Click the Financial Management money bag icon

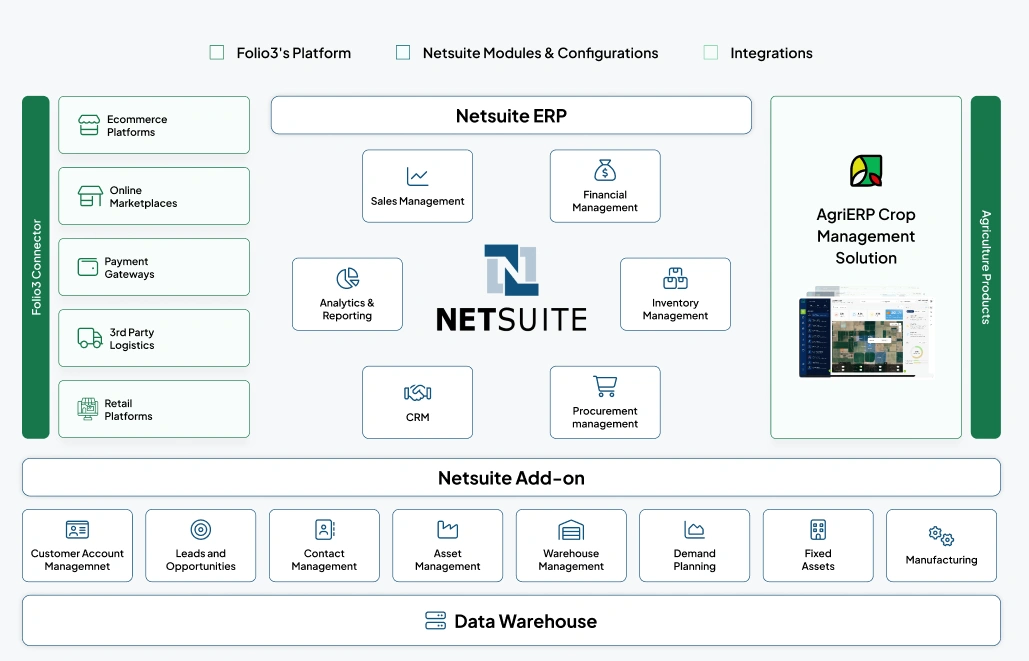[x=605, y=170]
